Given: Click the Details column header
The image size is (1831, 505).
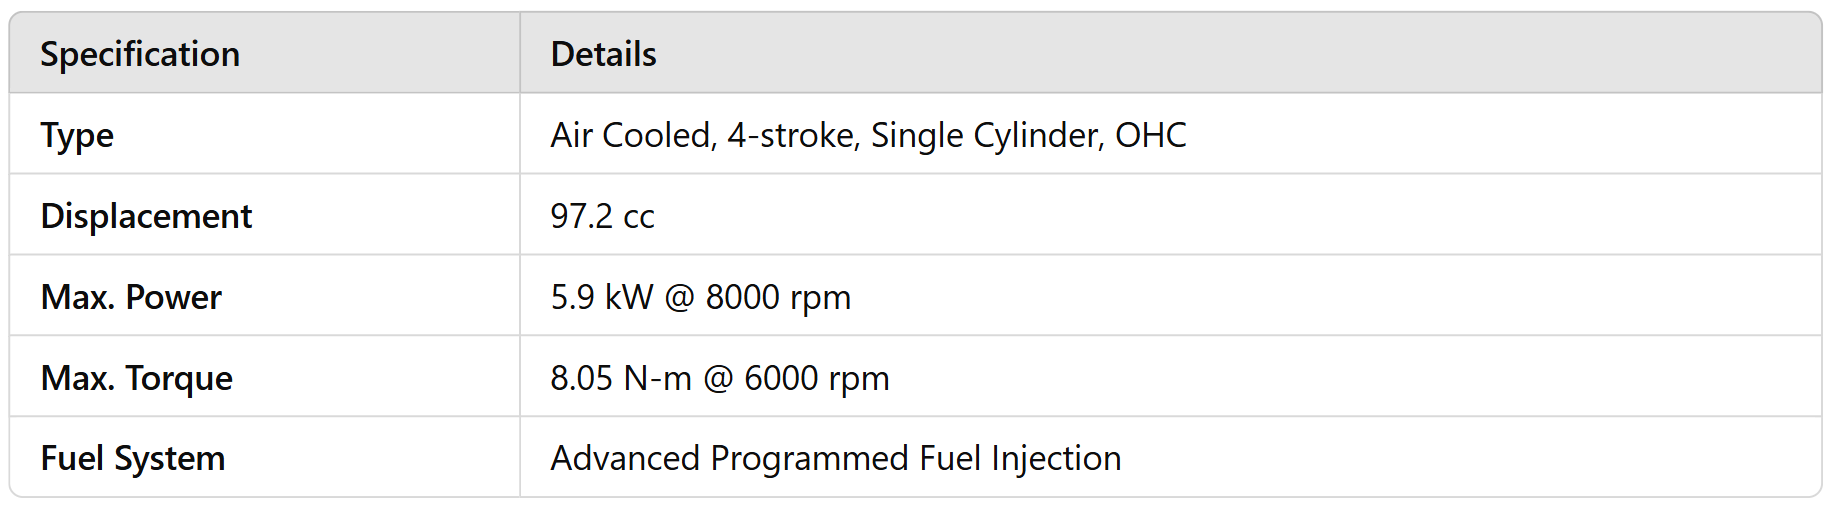Looking at the screenshot, I should coord(603,54).
